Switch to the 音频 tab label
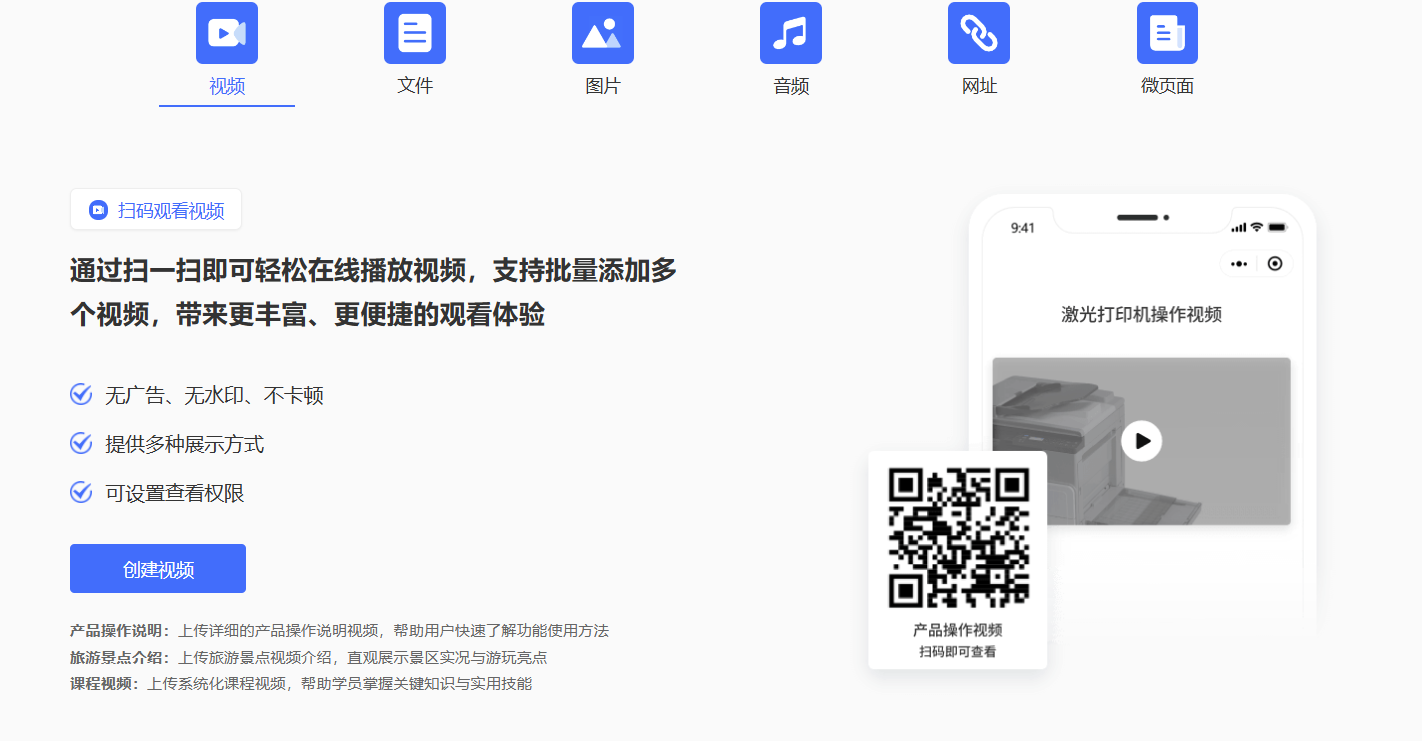This screenshot has height=741, width=1422. point(791,86)
